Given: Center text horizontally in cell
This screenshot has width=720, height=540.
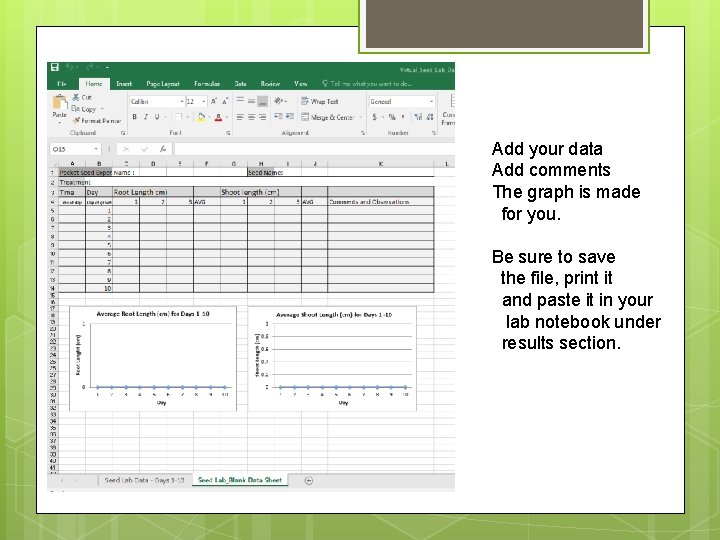Looking at the screenshot, I should 251,117.
